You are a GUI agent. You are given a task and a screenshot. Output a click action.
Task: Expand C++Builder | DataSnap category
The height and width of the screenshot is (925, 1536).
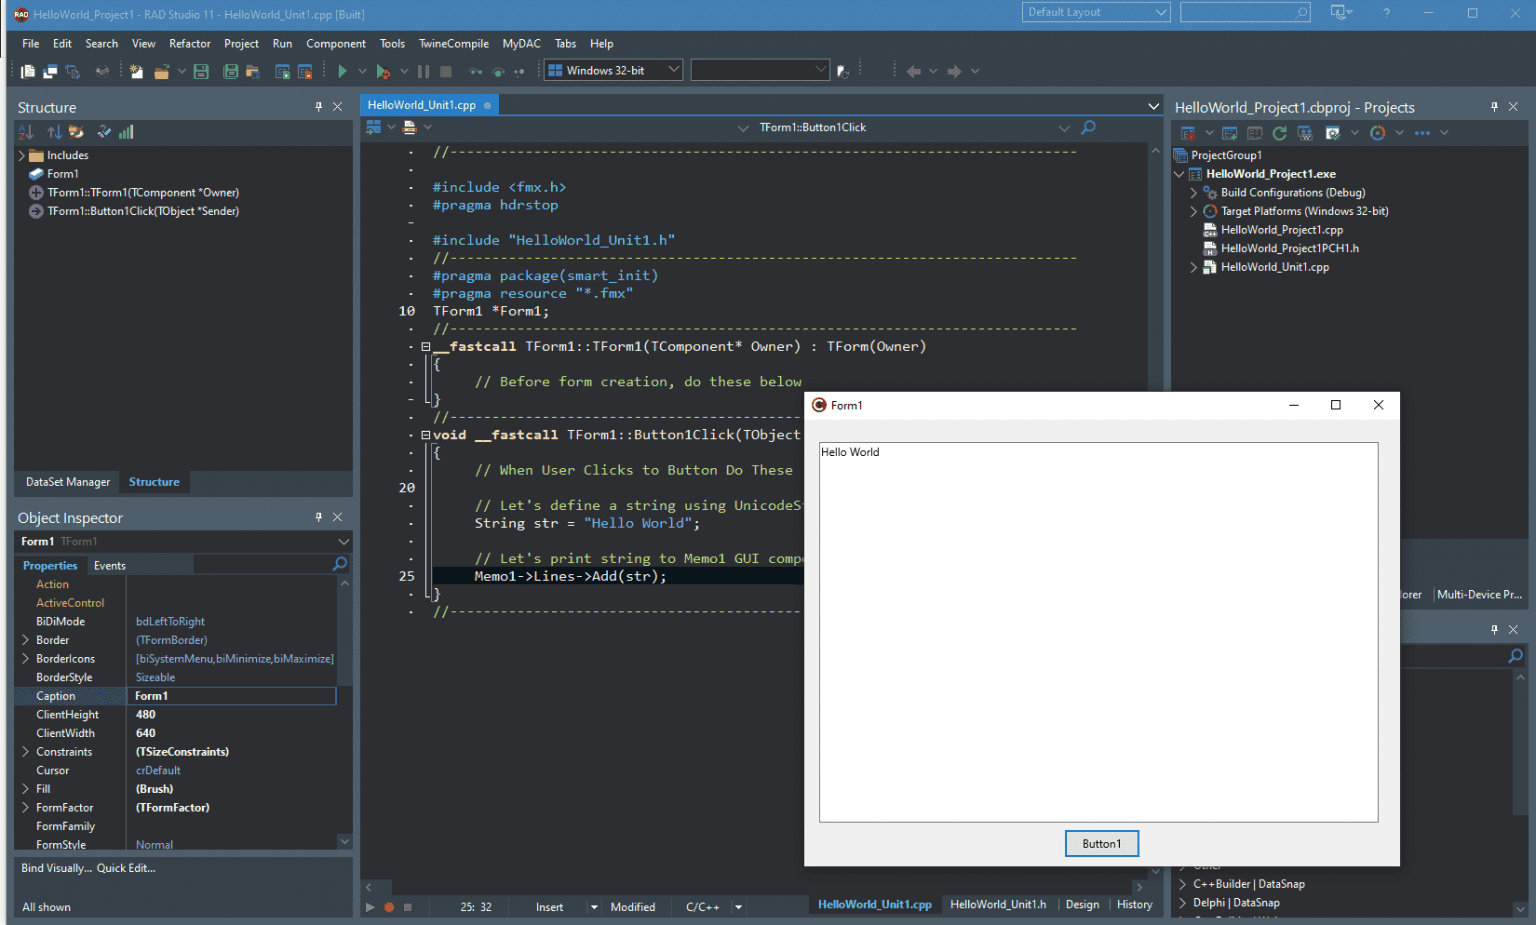(1182, 884)
